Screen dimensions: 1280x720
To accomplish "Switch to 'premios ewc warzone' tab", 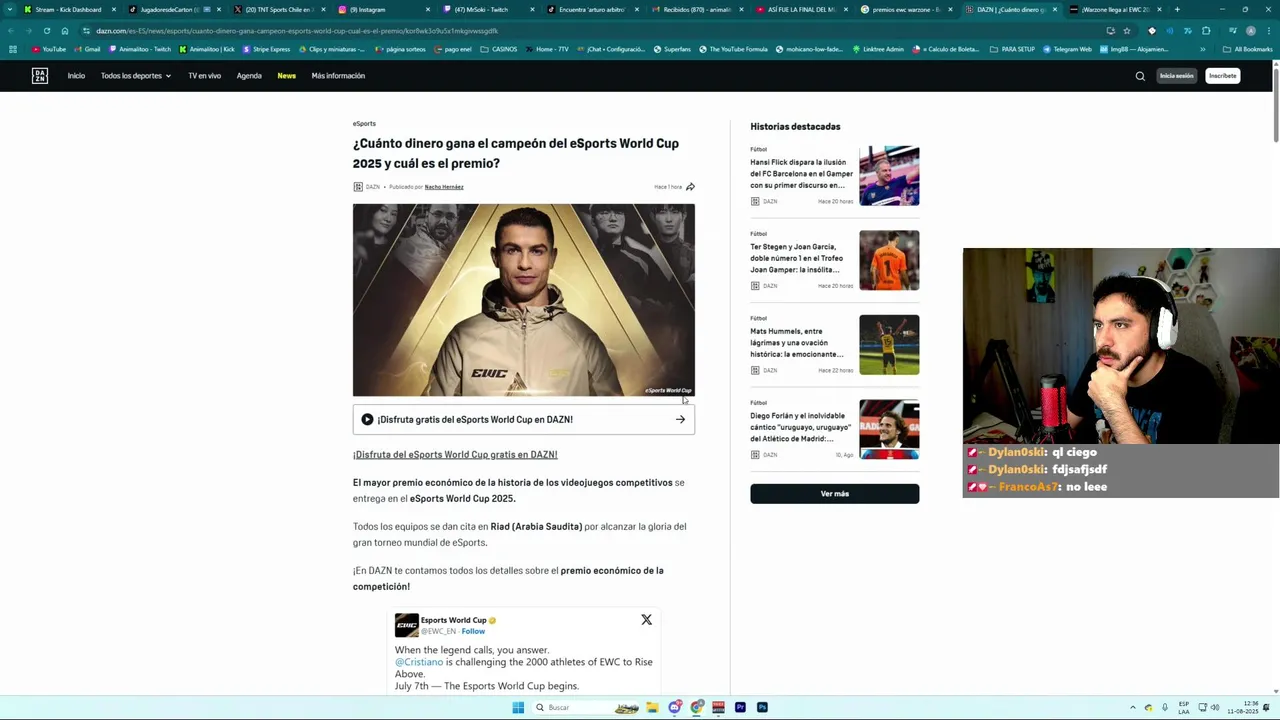I will pos(907,10).
